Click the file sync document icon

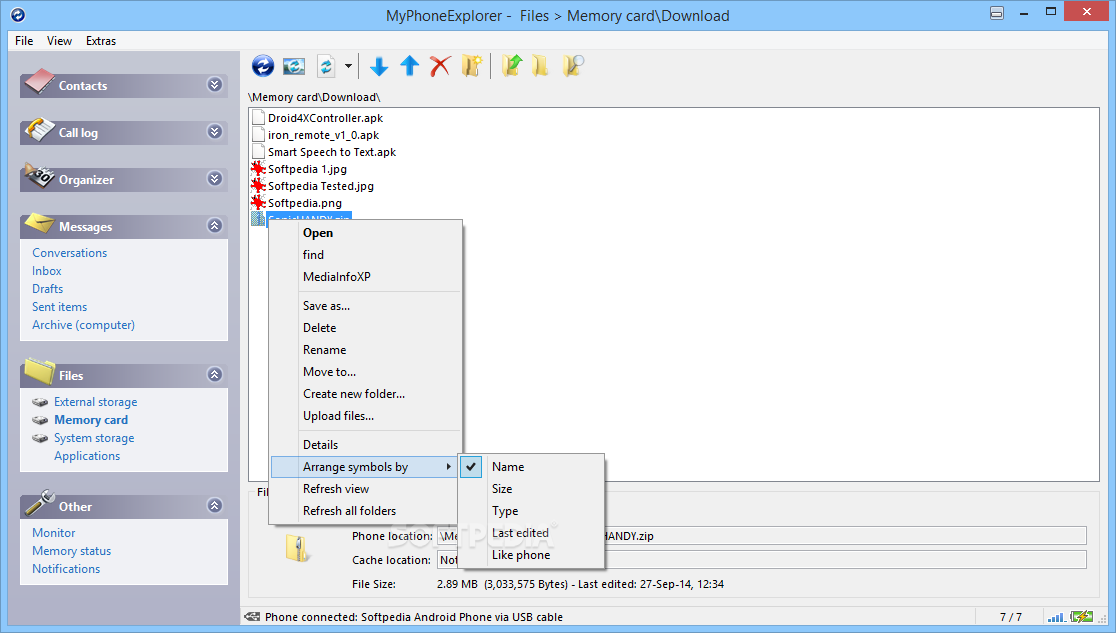[x=326, y=66]
